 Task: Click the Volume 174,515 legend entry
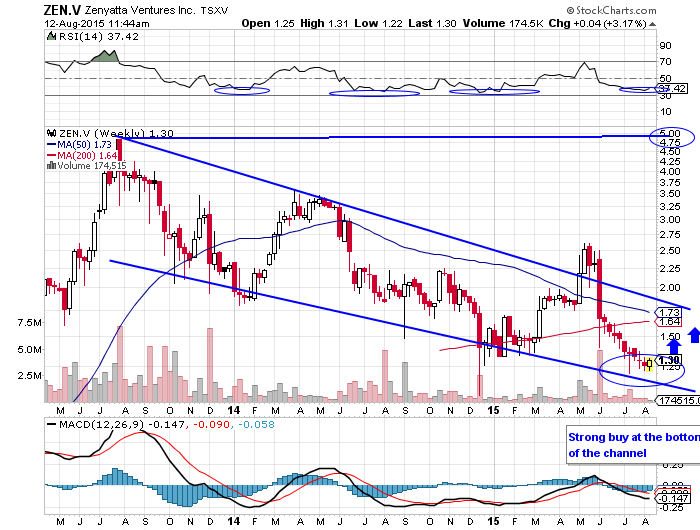click(x=92, y=166)
